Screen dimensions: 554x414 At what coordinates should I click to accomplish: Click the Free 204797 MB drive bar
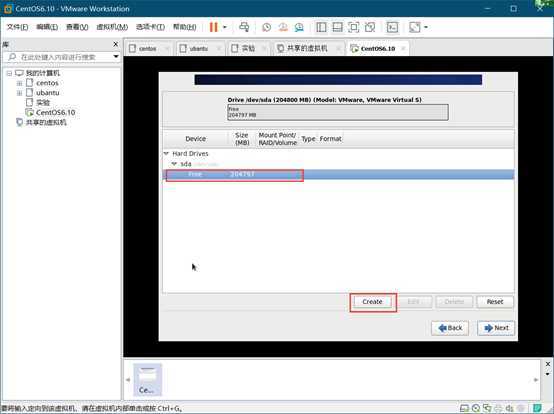click(338, 112)
